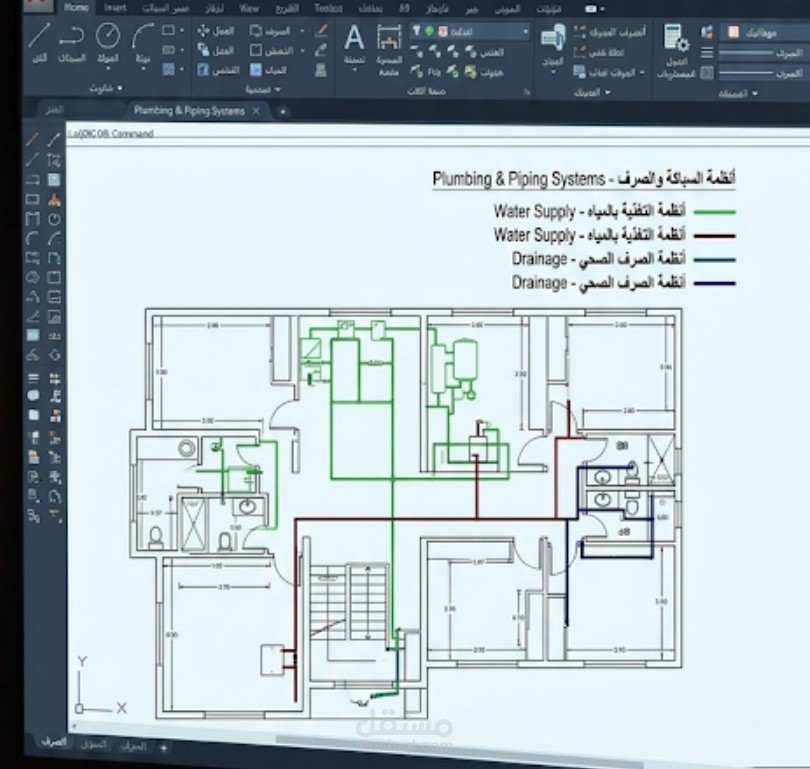The width and height of the screenshot is (810, 769).
Task: Click the orange line tool in left toolbar
Action: click(x=33, y=138)
